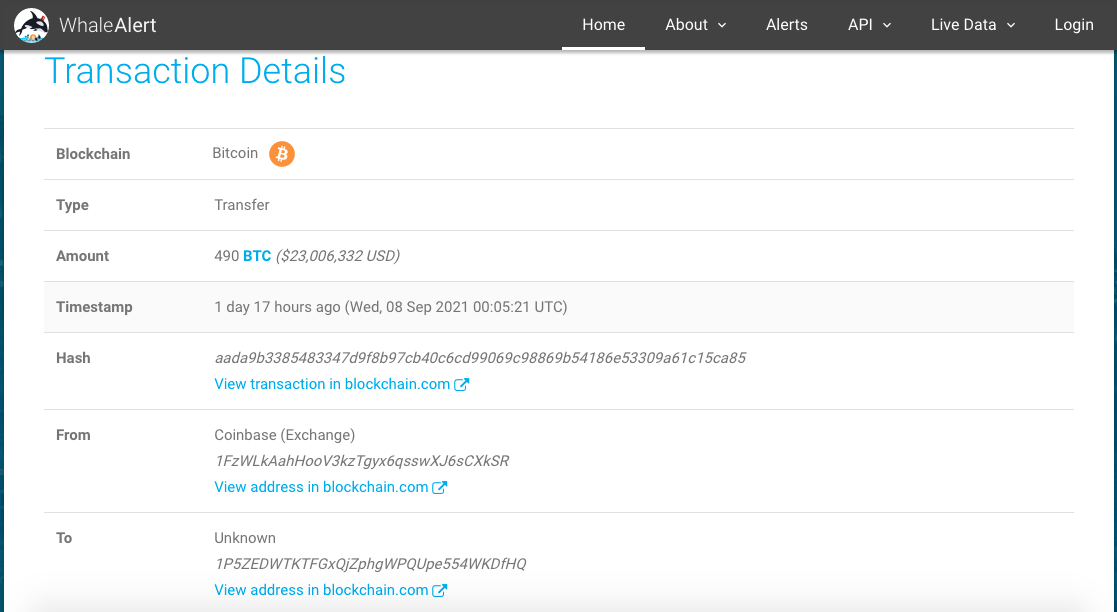
Task: Click external-link icon in the From row
Action: click(440, 487)
